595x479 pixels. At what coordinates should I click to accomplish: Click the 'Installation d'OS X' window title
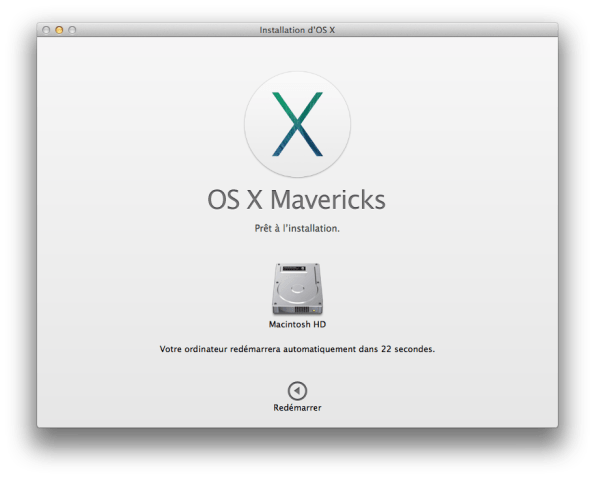(297, 30)
